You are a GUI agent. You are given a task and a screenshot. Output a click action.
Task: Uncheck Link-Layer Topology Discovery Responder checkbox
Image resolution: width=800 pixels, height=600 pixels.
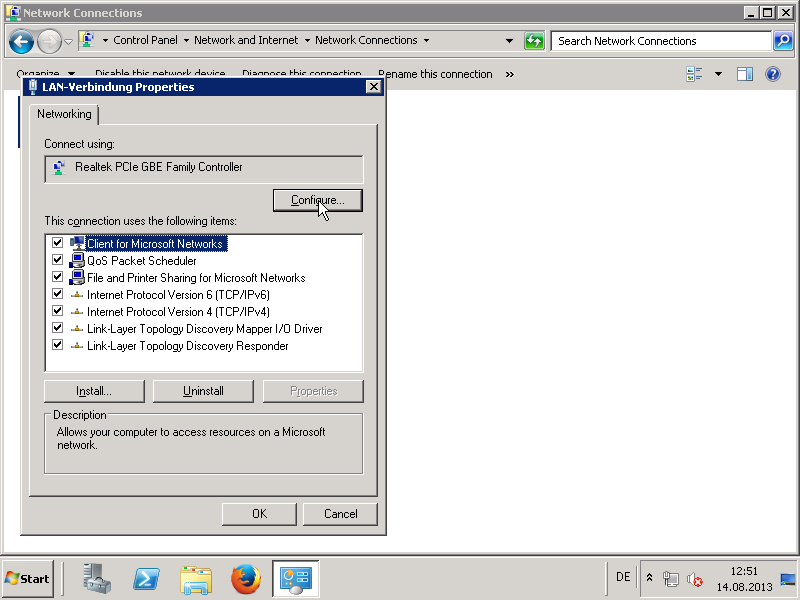point(58,345)
